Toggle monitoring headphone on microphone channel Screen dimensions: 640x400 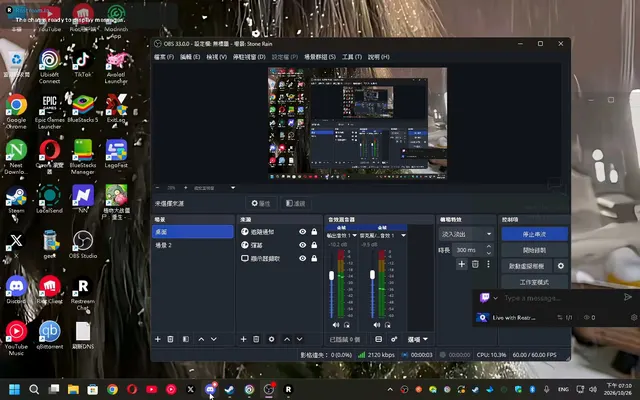pyautogui.click(x=387, y=325)
